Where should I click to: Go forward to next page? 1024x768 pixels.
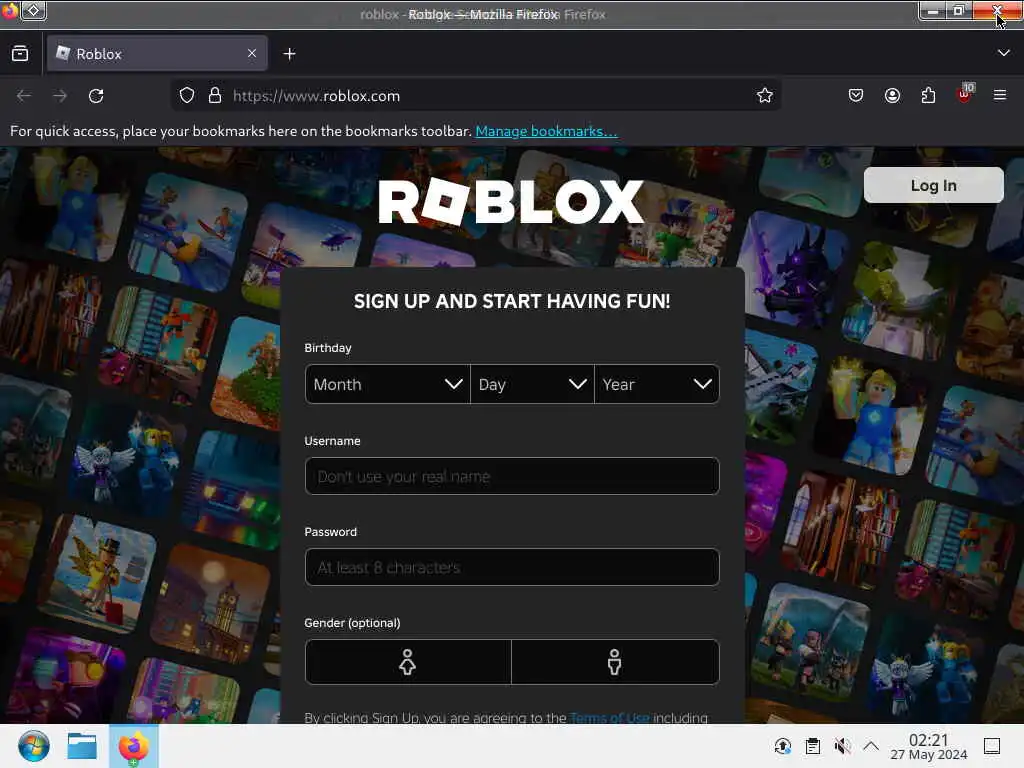[x=60, y=96]
